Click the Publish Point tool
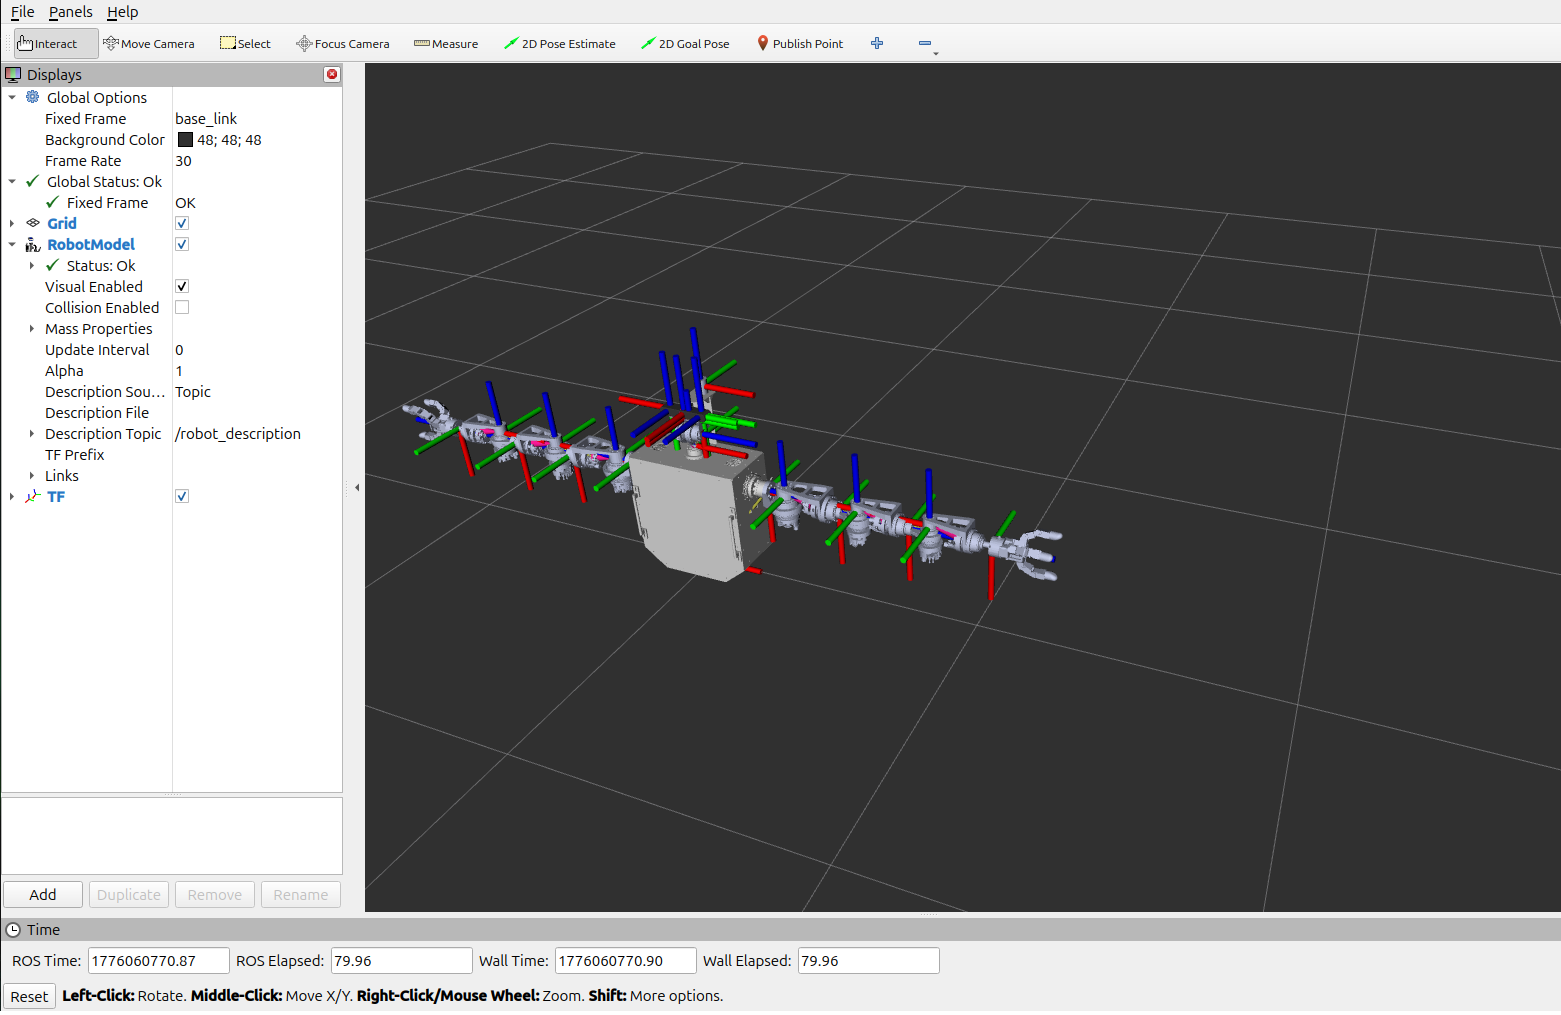The height and width of the screenshot is (1015, 1561). pos(800,44)
